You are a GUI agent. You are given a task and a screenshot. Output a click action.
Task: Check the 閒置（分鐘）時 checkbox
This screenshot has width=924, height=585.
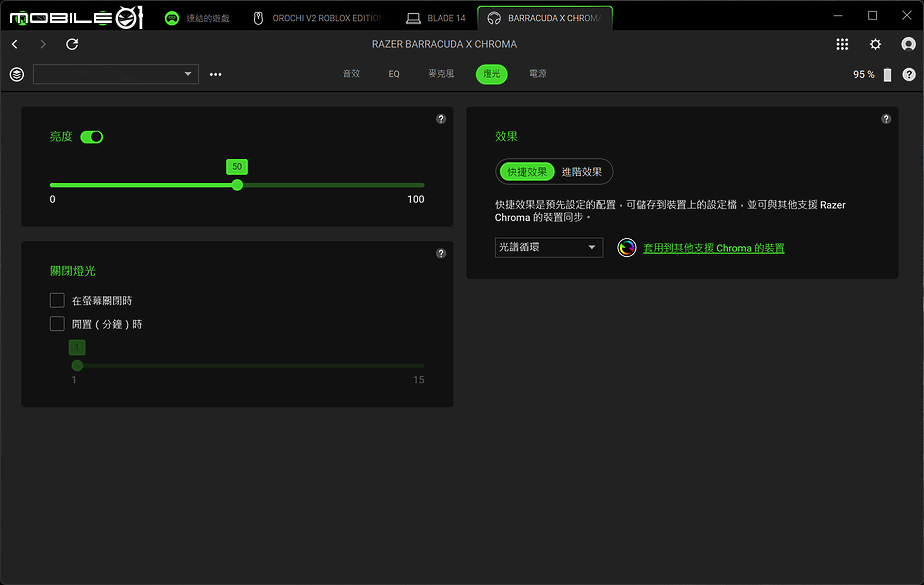pyautogui.click(x=57, y=324)
